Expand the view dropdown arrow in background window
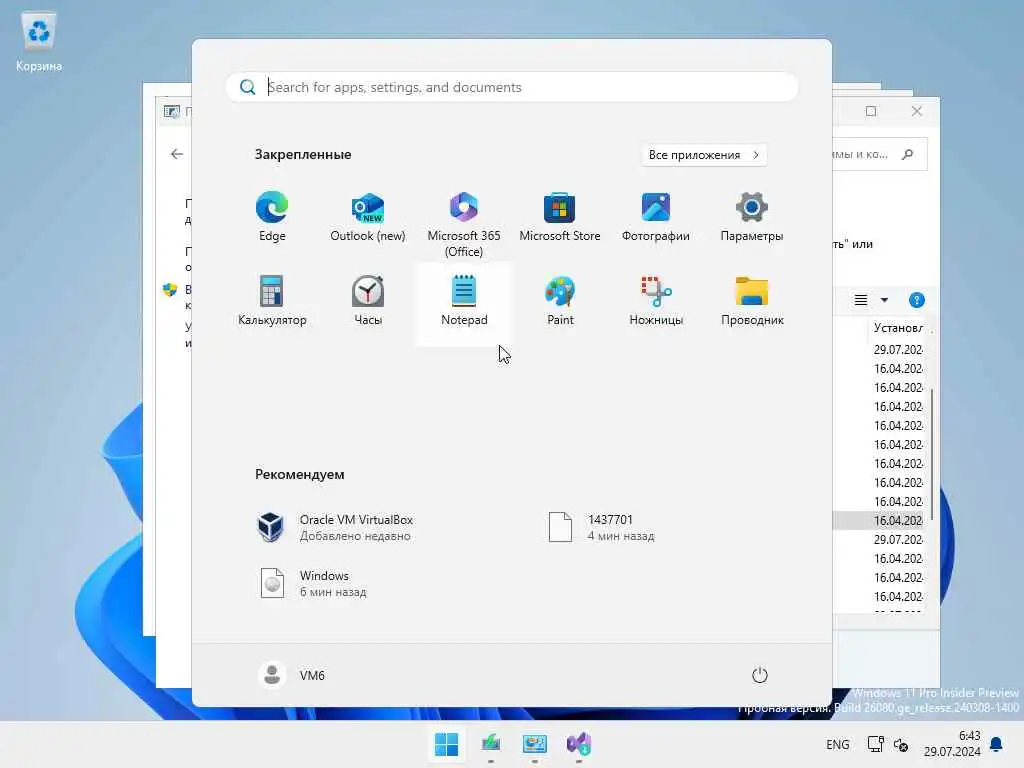Screen dimensions: 1024x768 point(884,300)
